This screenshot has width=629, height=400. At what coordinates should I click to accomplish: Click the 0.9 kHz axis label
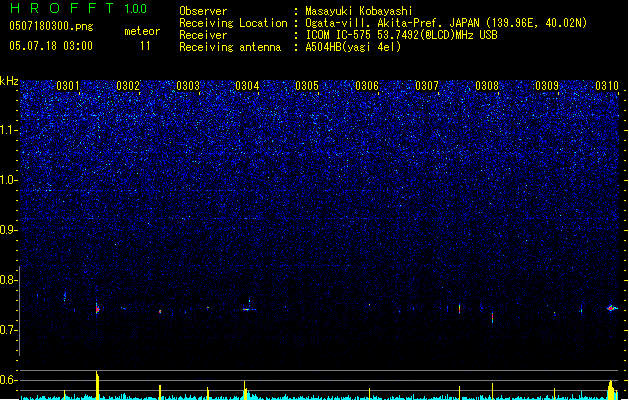click(x=8, y=230)
